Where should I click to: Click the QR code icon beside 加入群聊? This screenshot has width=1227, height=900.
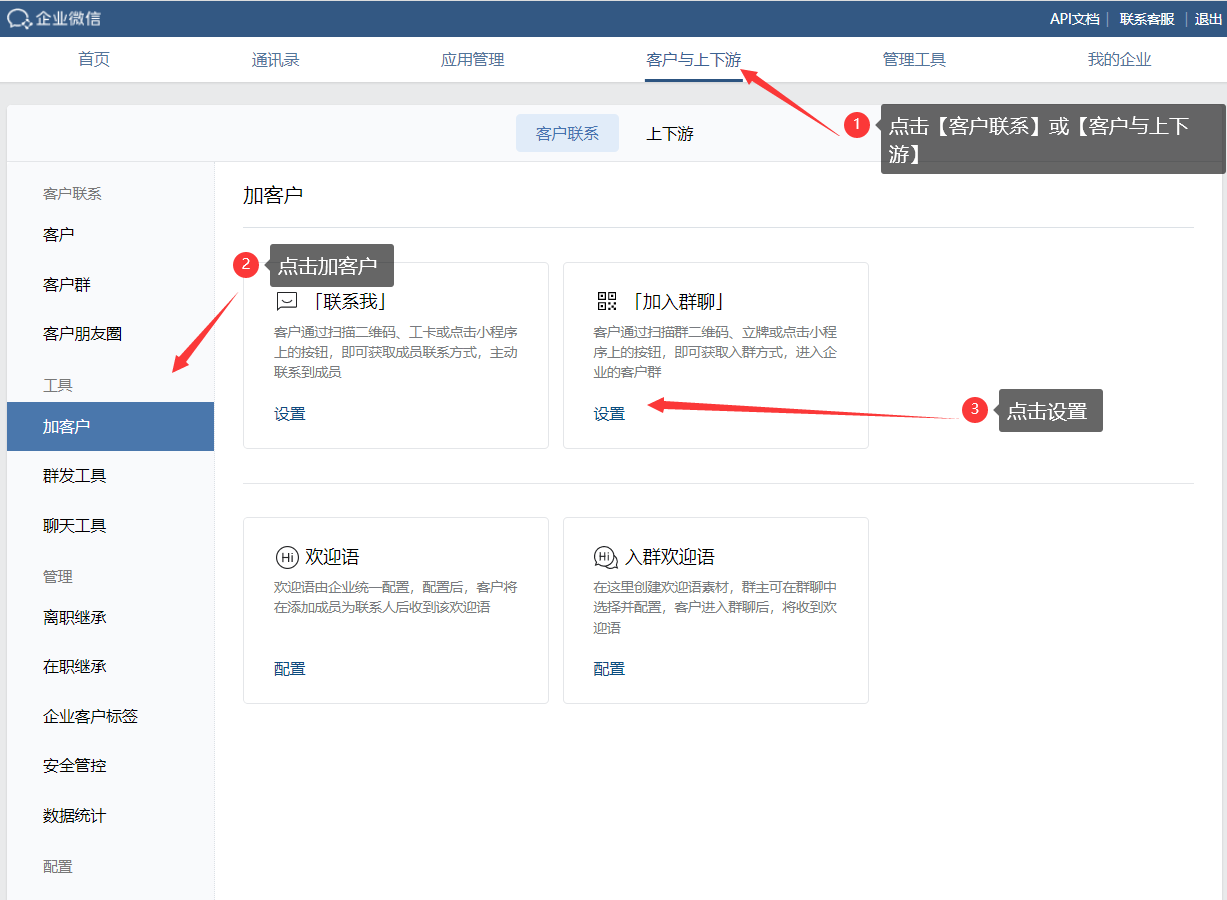coord(607,301)
